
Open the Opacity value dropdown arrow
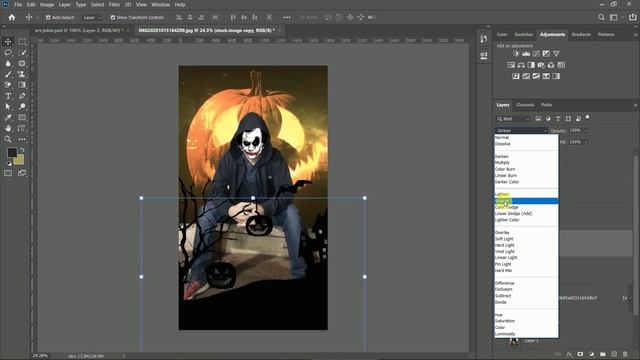click(x=586, y=130)
